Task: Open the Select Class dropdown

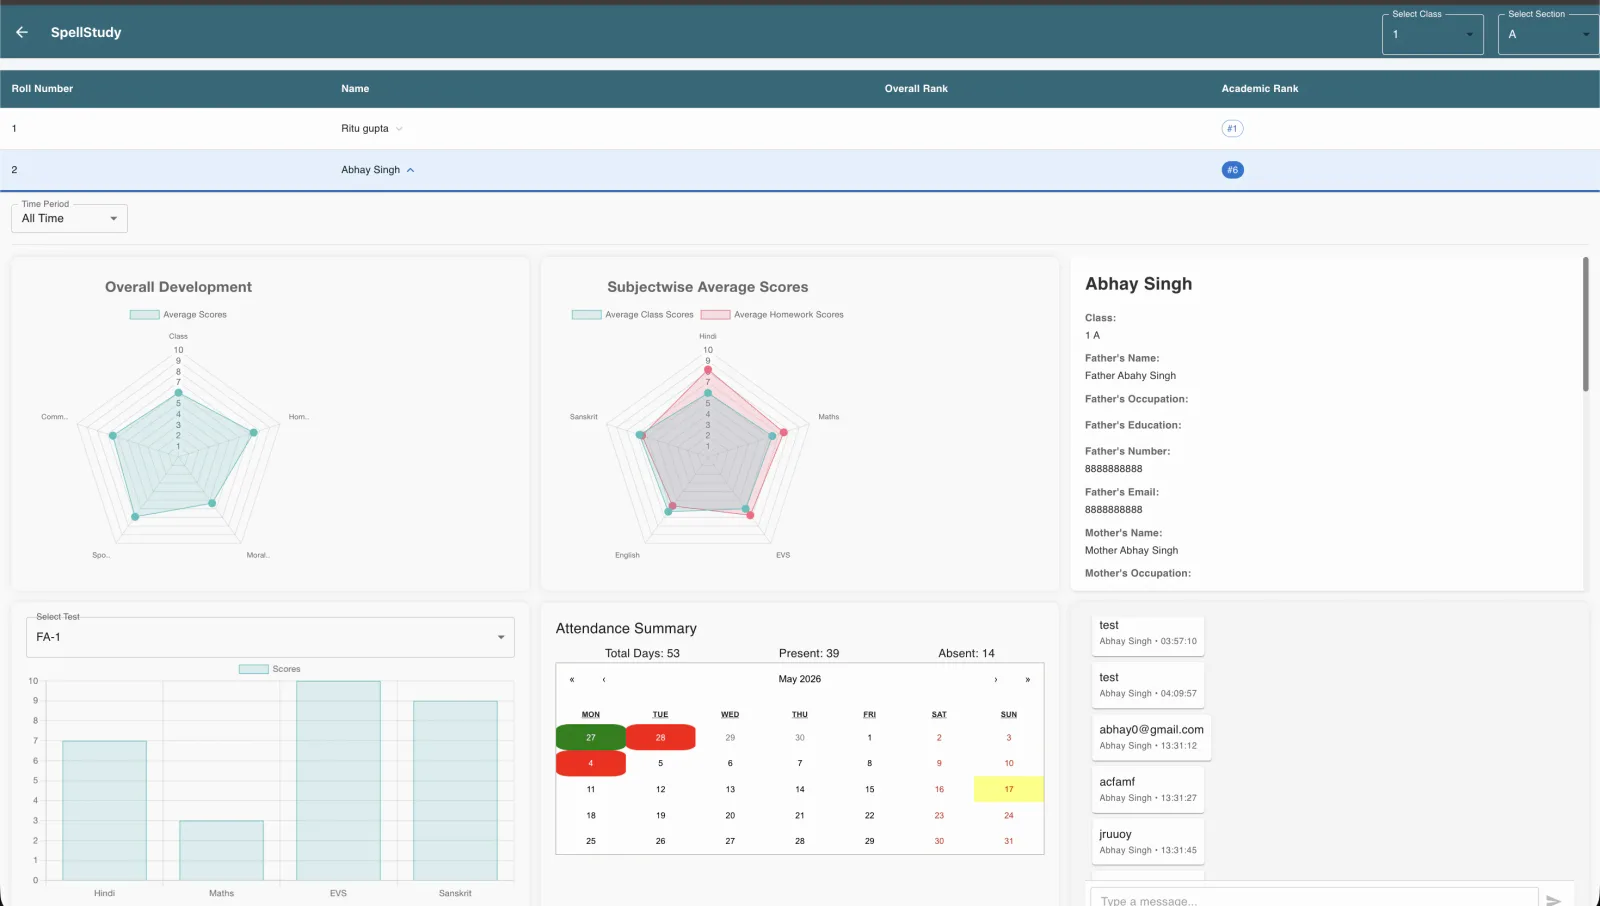Action: (1432, 34)
